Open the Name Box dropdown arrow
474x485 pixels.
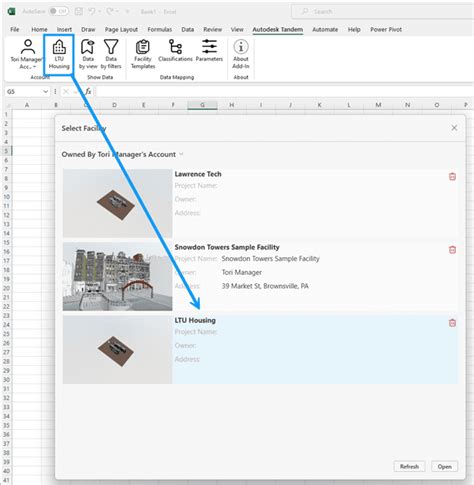(x=45, y=91)
